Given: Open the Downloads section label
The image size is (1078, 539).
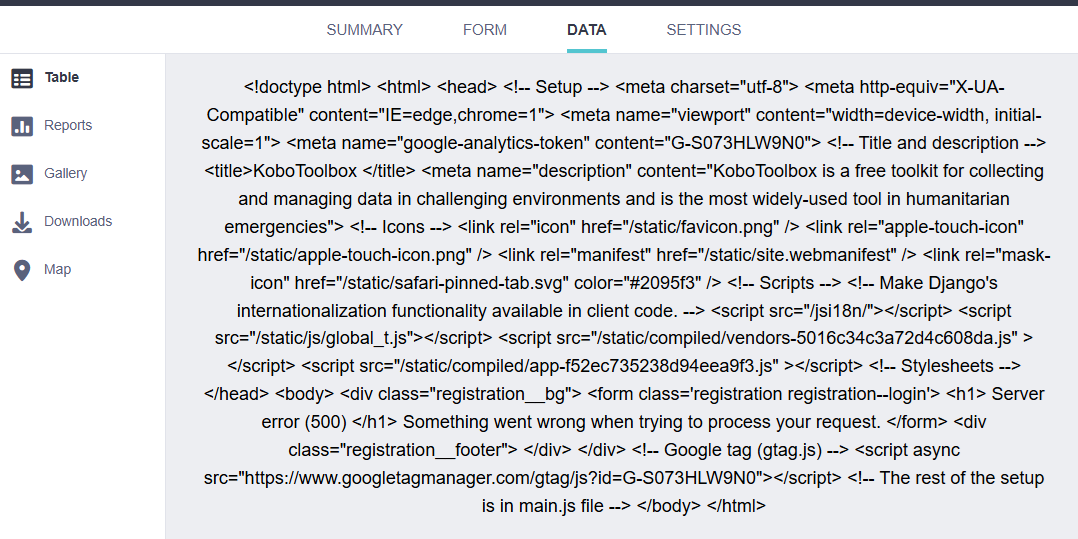Looking at the screenshot, I should tap(78, 221).
